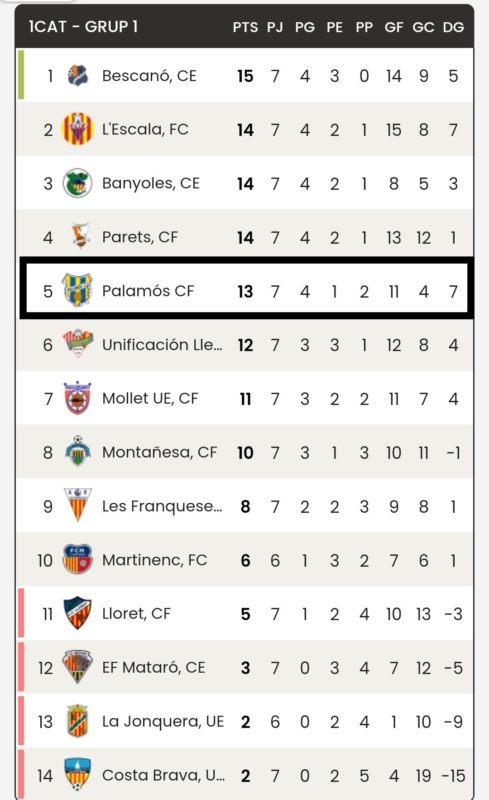Click the L'Escala, FC striped crest

pos(78,129)
